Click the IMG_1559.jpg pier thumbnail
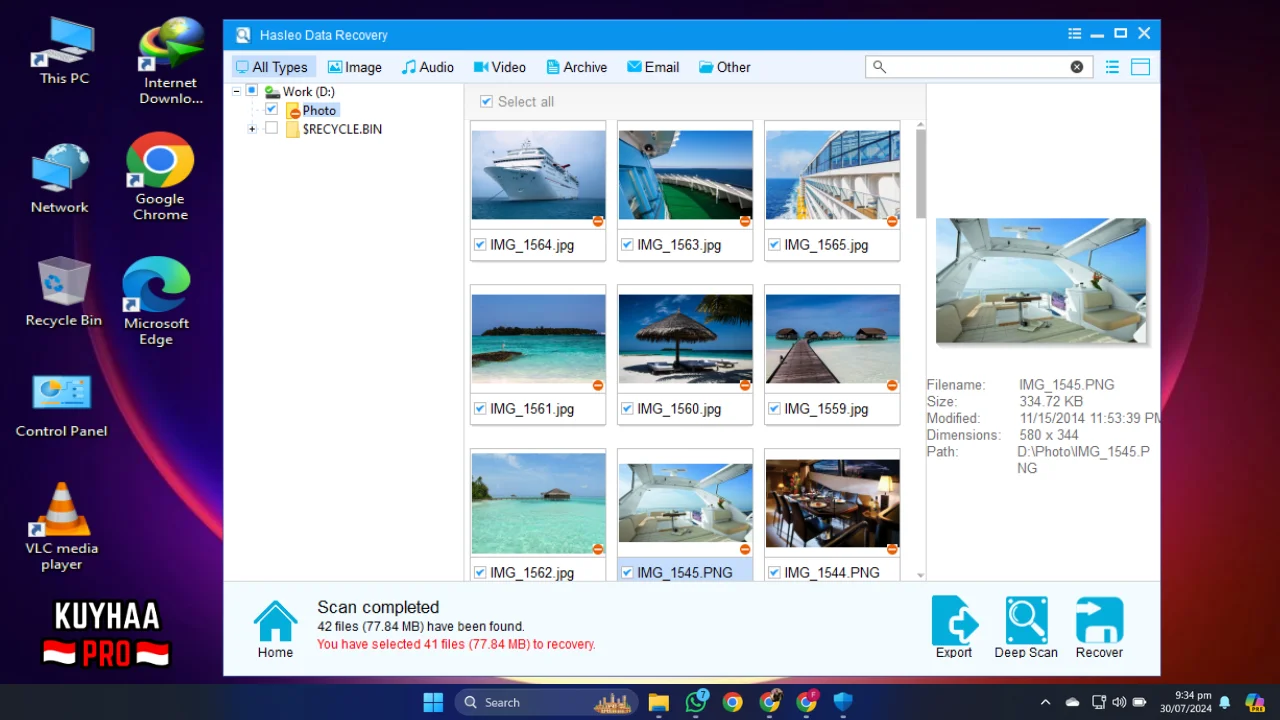 click(x=832, y=339)
